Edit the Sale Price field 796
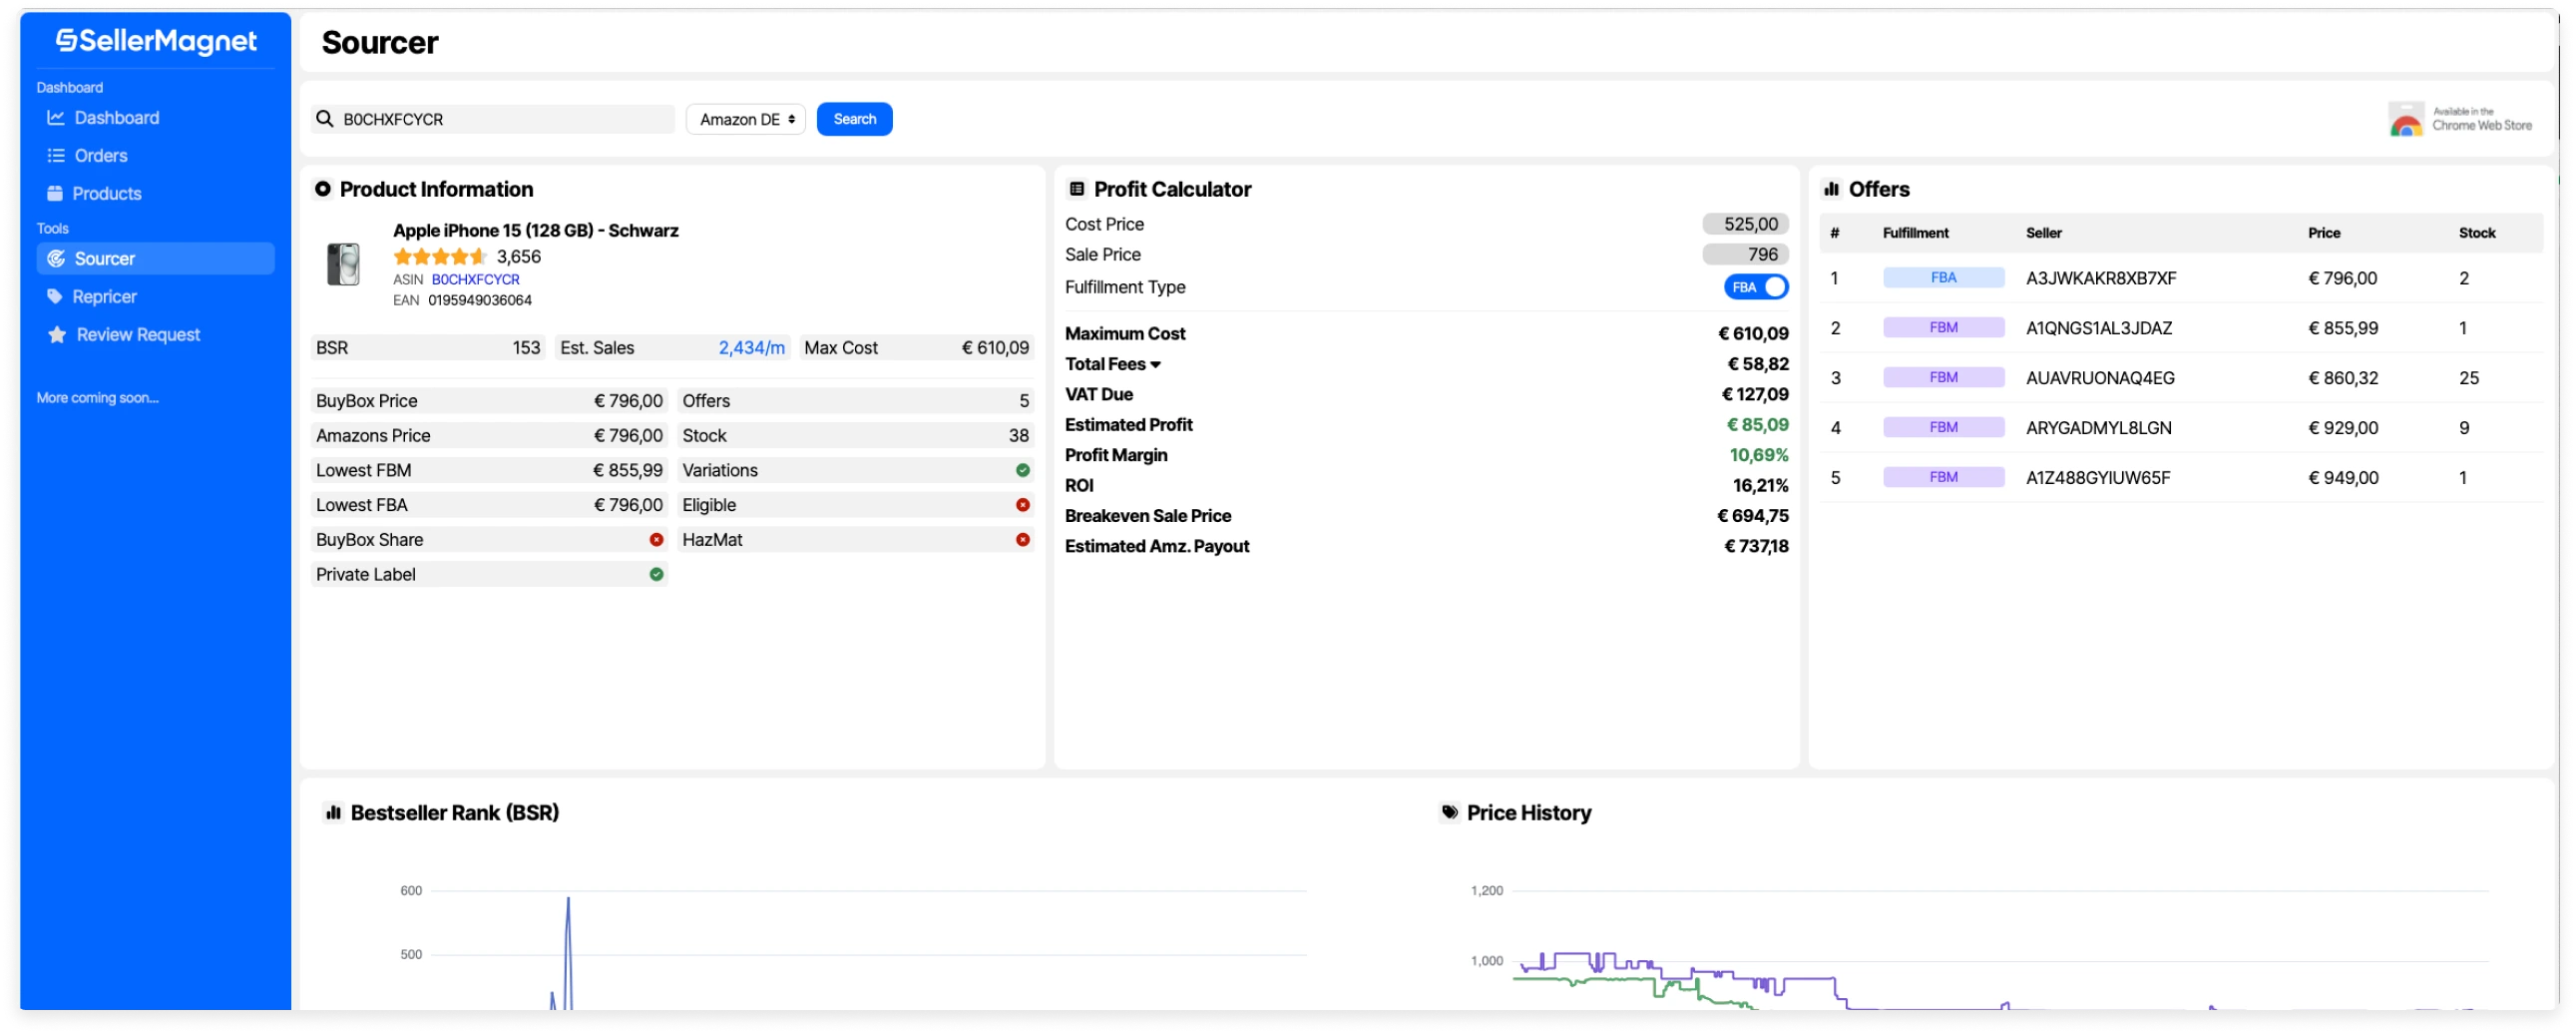 1746,255
